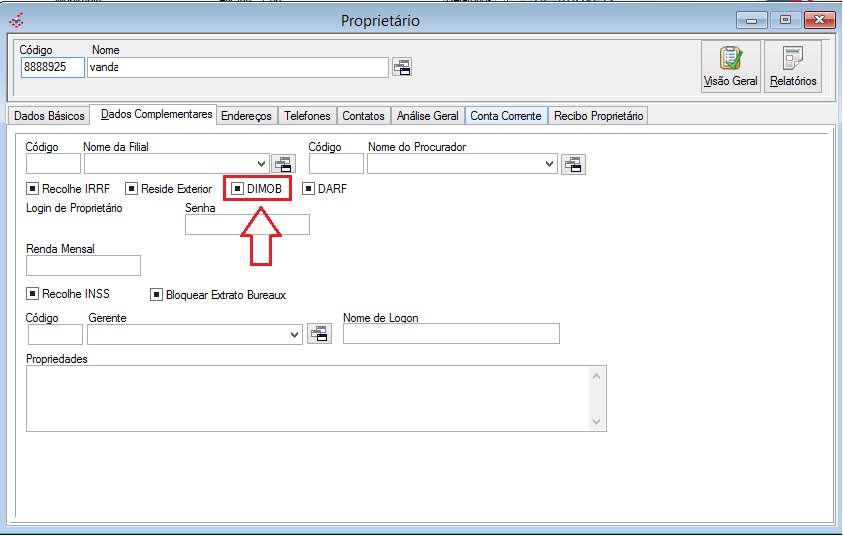The height and width of the screenshot is (536, 843).
Task: Click Propriedades scrollbar down arrow
Action: 596,421
